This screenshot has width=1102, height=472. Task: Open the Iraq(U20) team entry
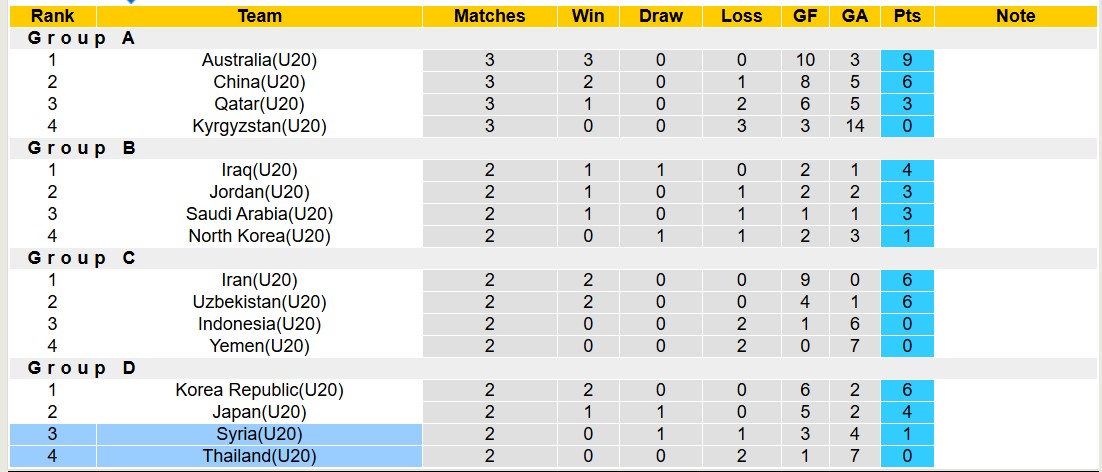(260, 170)
